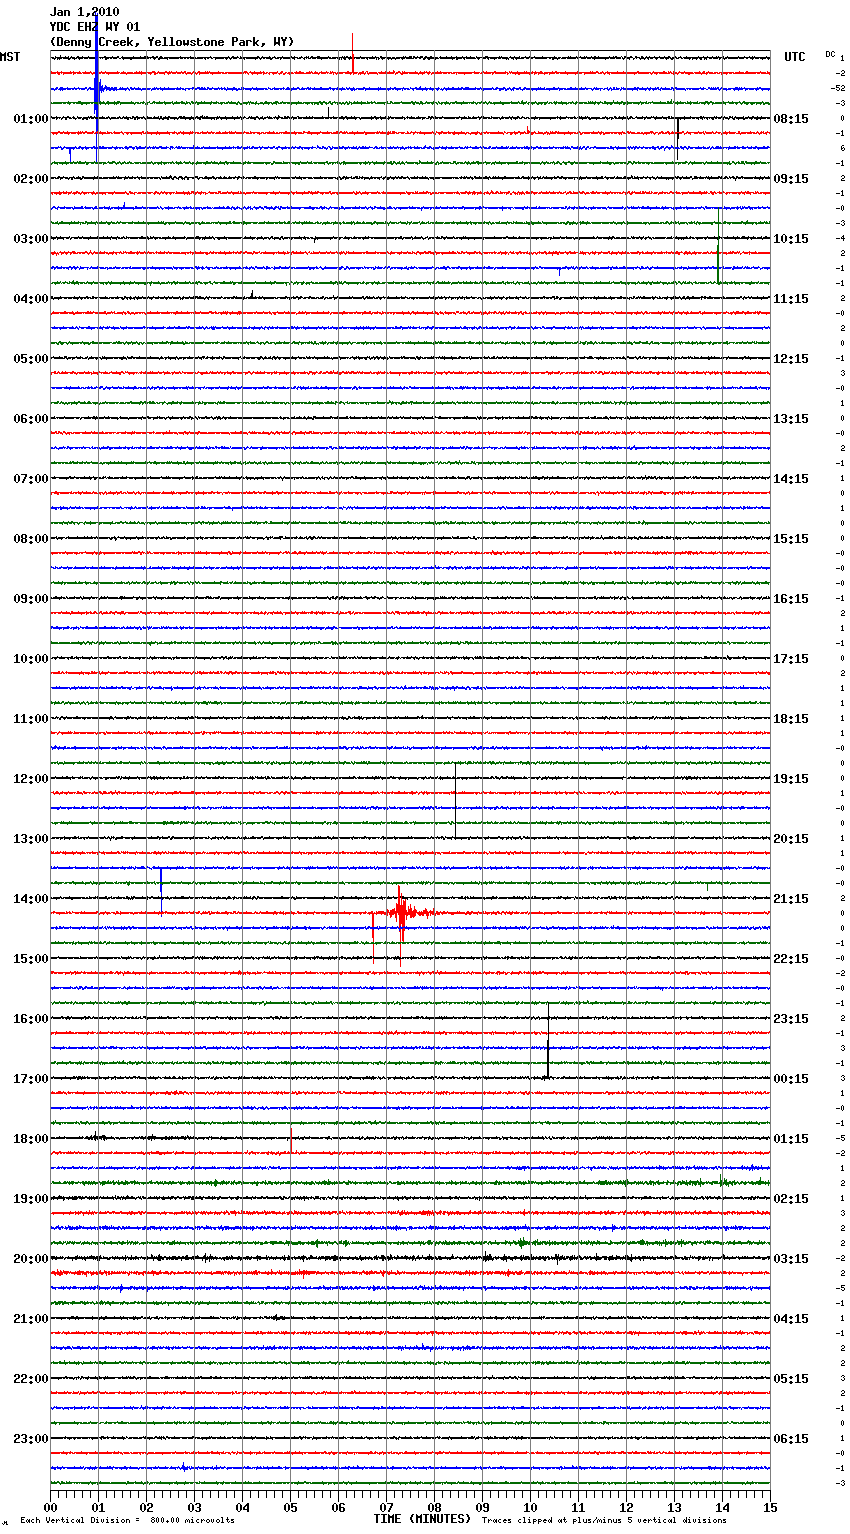Click the '21:15' UTC time label
Viewport: 850px width, 1534px height.
tap(791, 899)
